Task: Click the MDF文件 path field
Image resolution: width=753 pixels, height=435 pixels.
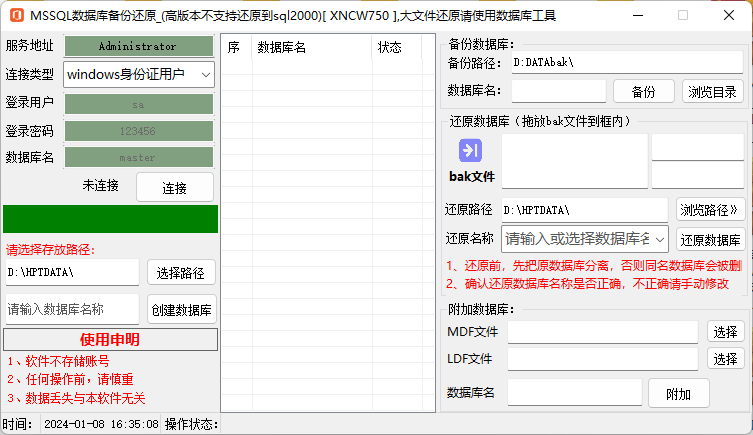Action: (603, 332)
